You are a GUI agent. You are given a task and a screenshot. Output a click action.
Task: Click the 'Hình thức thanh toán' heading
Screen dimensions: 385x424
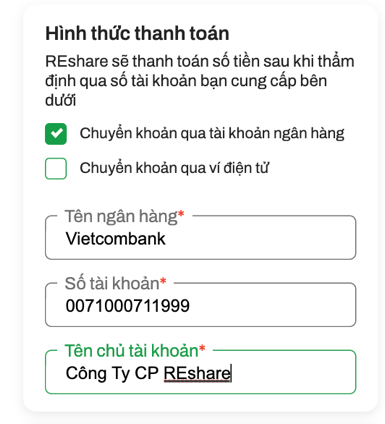point(137,33)
